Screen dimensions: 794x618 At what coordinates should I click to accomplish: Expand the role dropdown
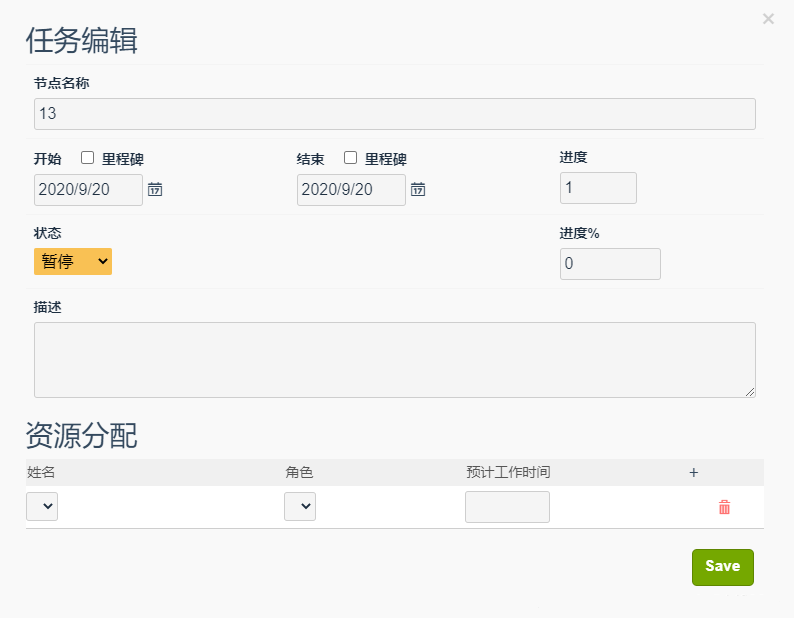pos(300,507)
